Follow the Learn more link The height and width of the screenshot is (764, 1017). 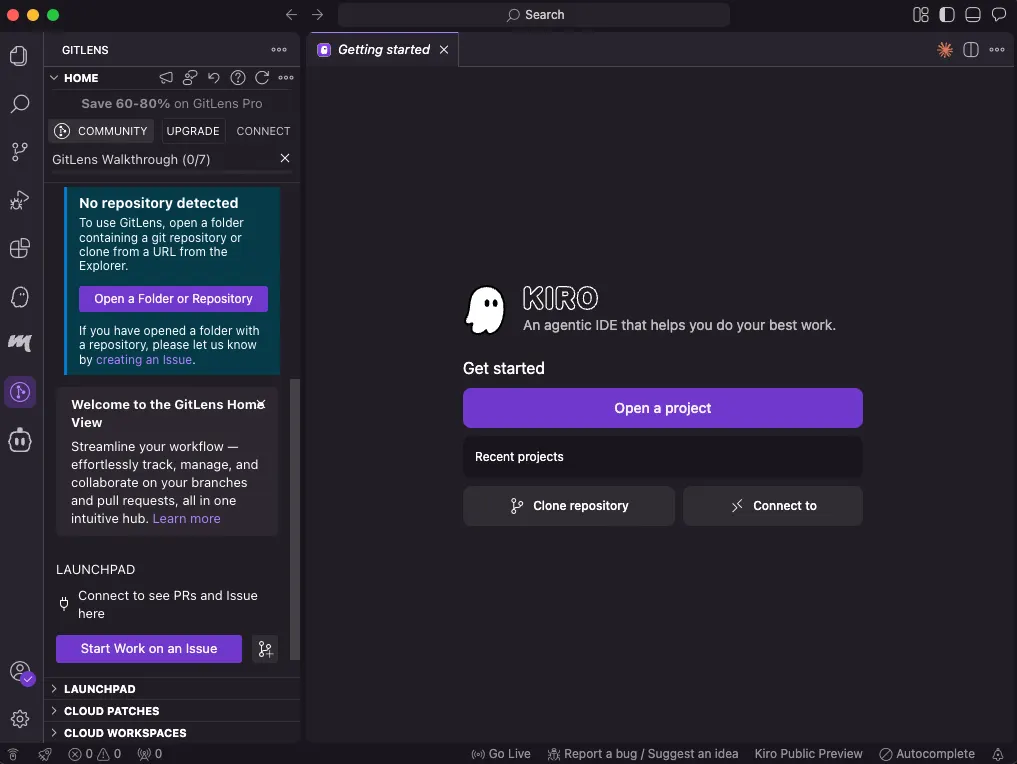point(186,519)
